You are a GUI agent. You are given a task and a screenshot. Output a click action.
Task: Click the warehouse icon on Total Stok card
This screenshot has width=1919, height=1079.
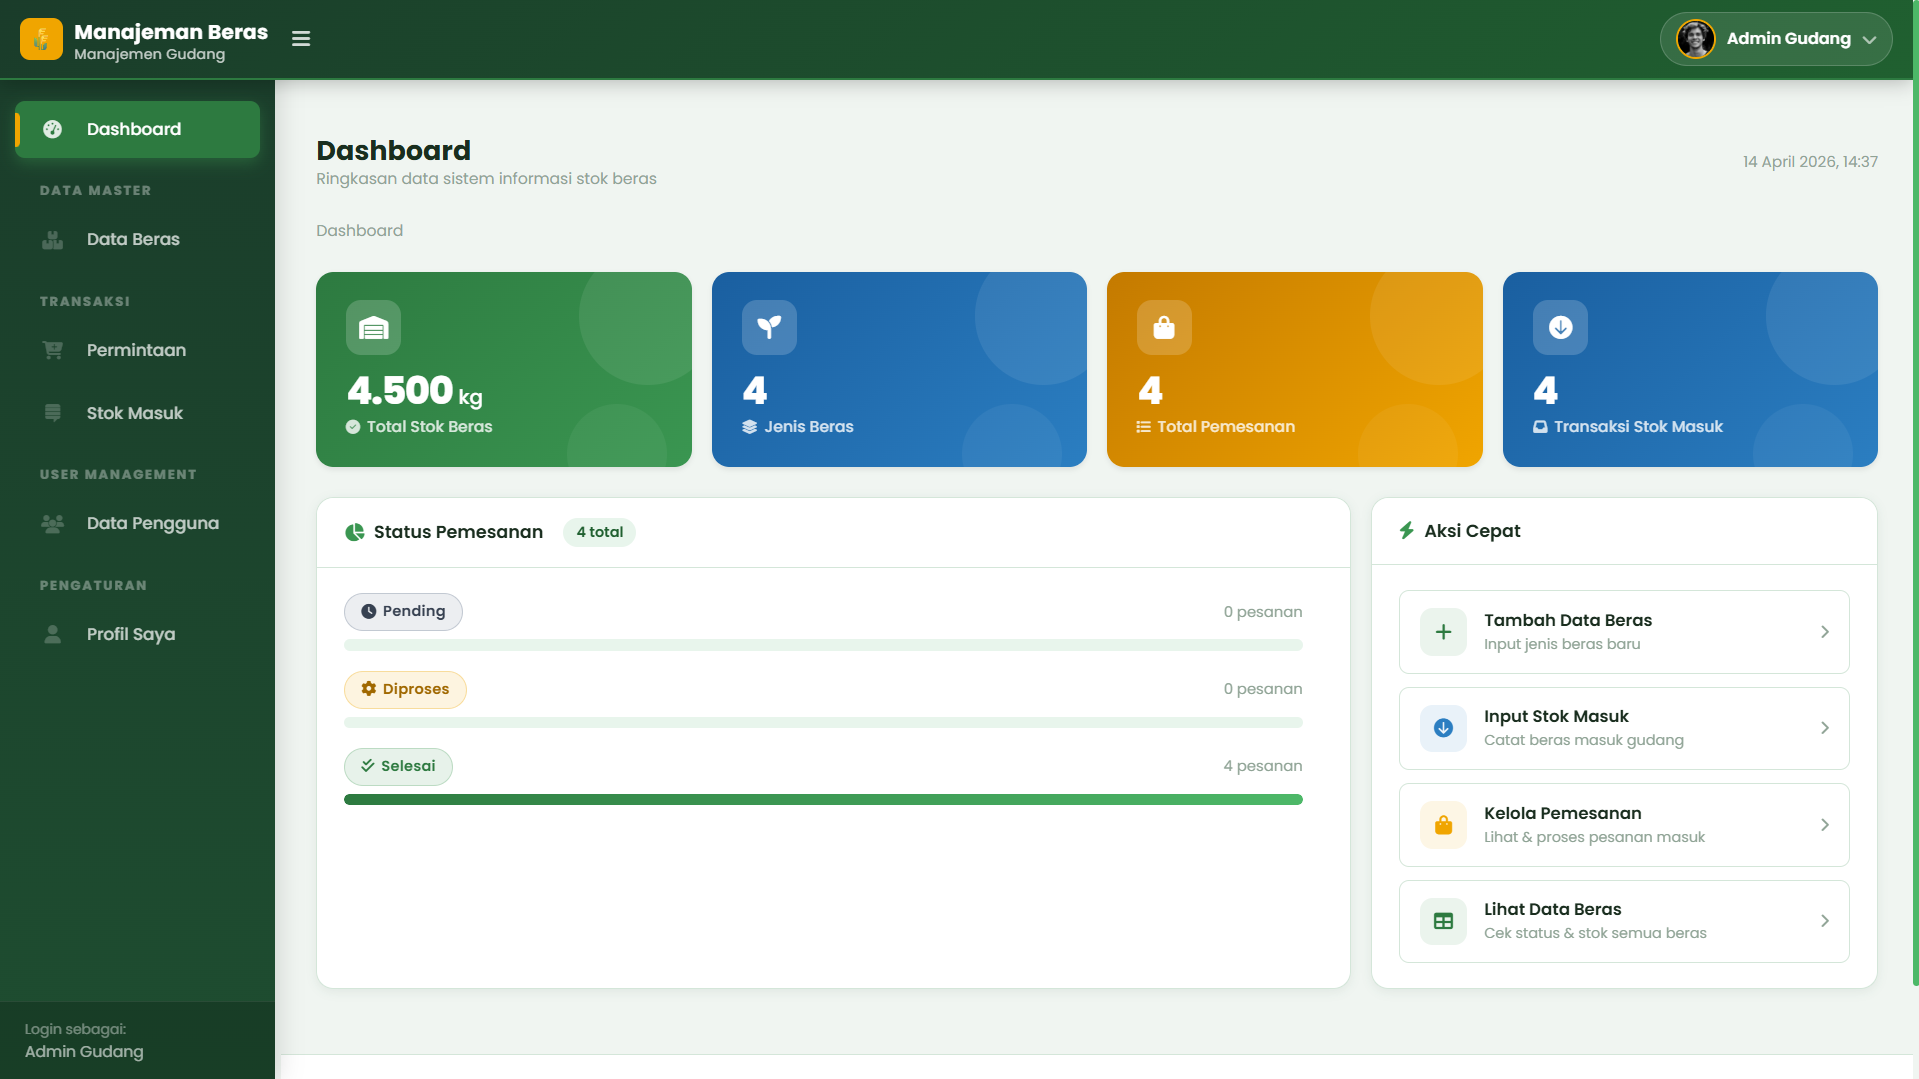pos(373,328)
